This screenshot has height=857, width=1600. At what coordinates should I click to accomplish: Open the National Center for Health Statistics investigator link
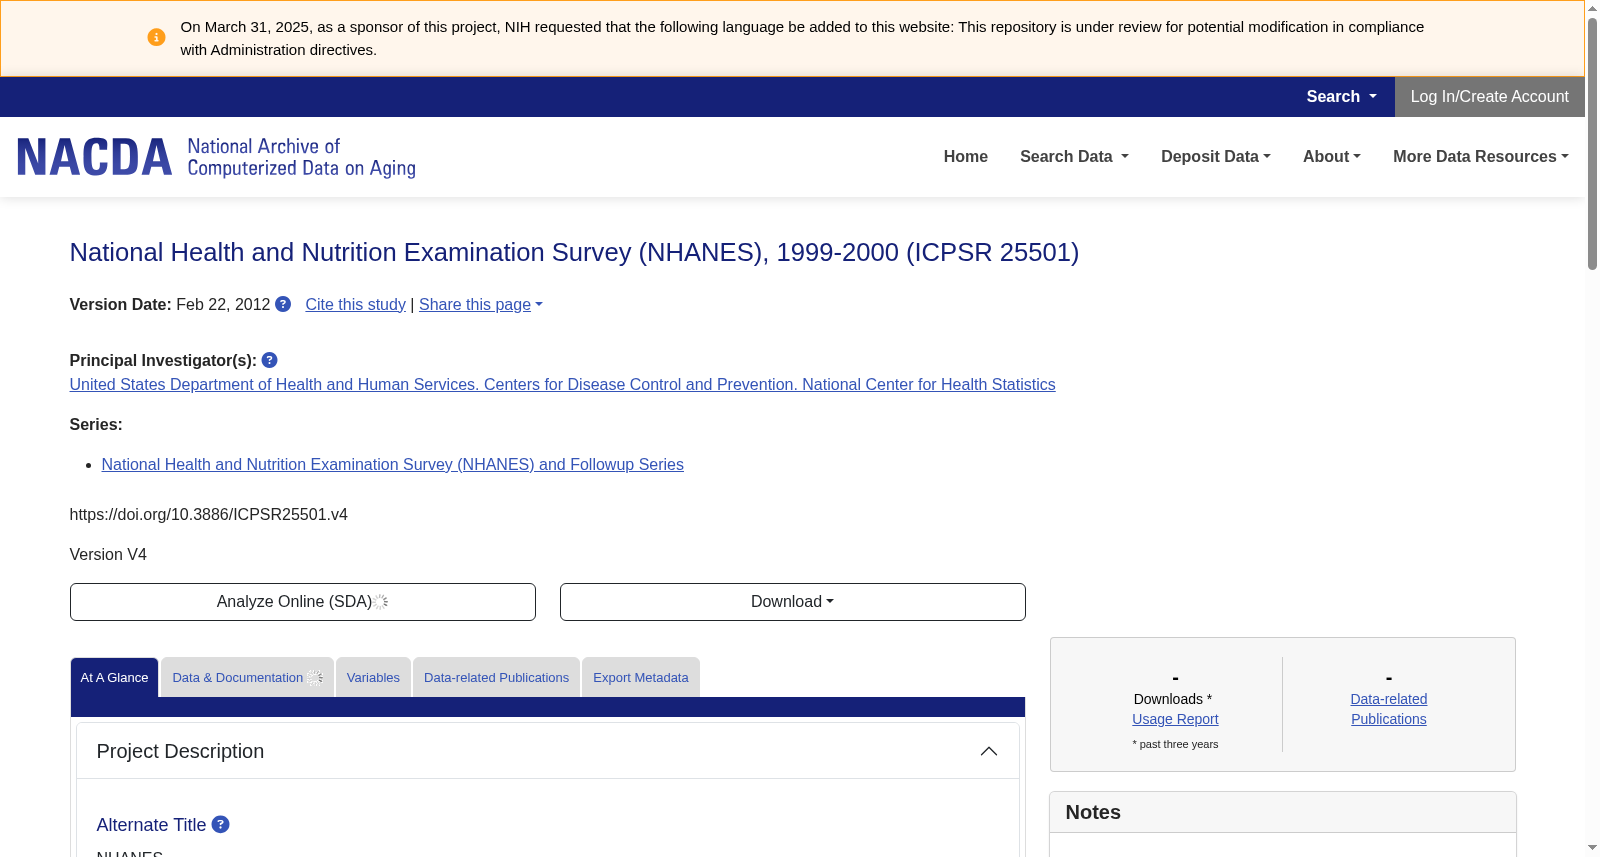coord(562,385)
